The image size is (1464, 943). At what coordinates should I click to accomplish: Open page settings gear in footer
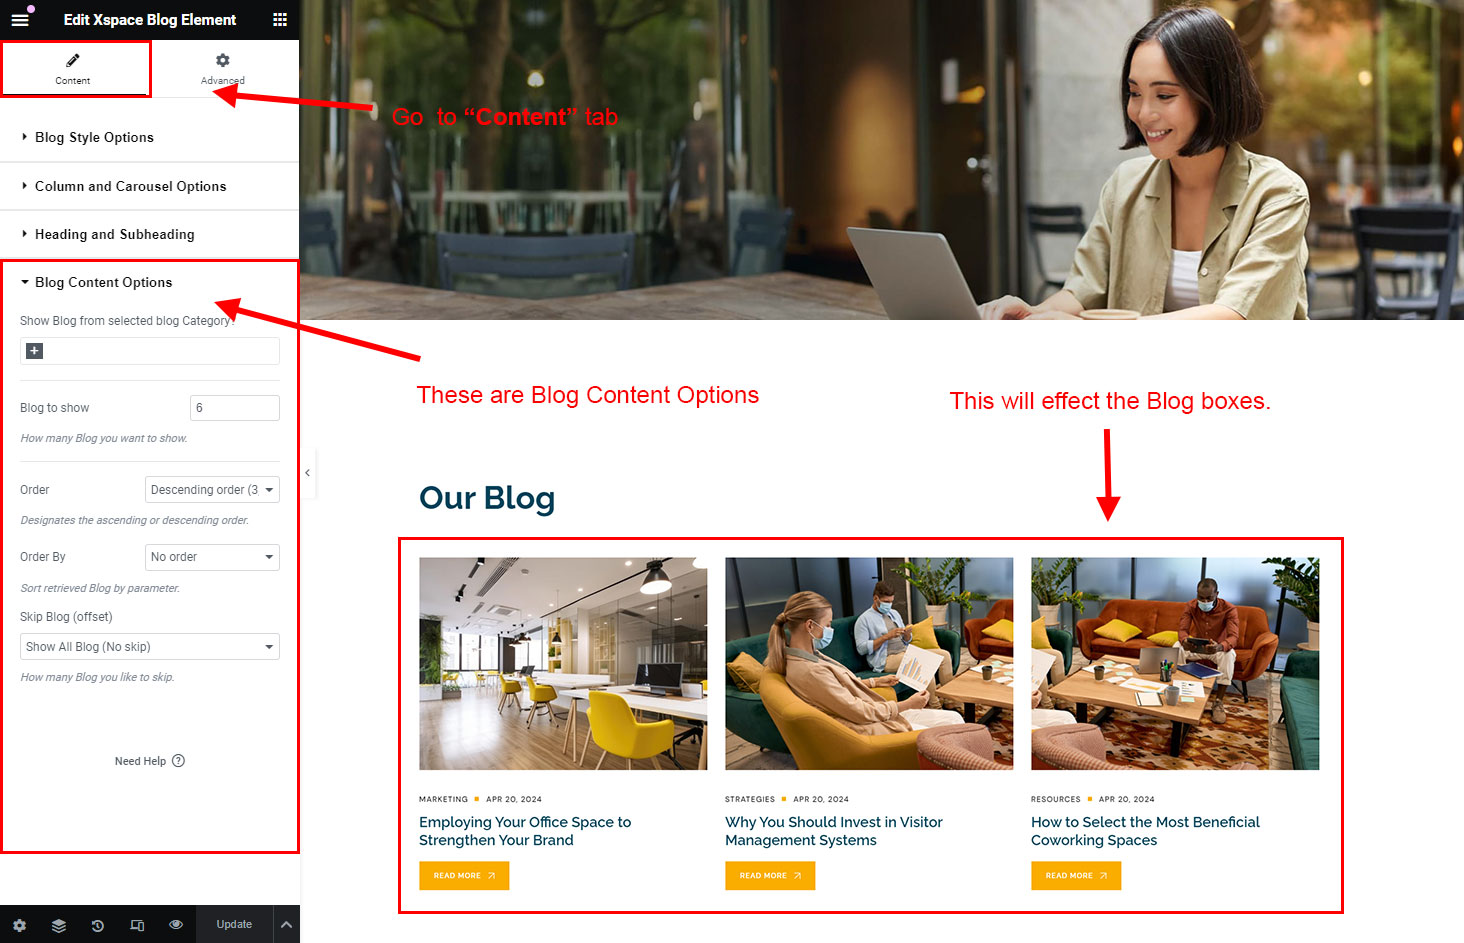click(19, 925)
